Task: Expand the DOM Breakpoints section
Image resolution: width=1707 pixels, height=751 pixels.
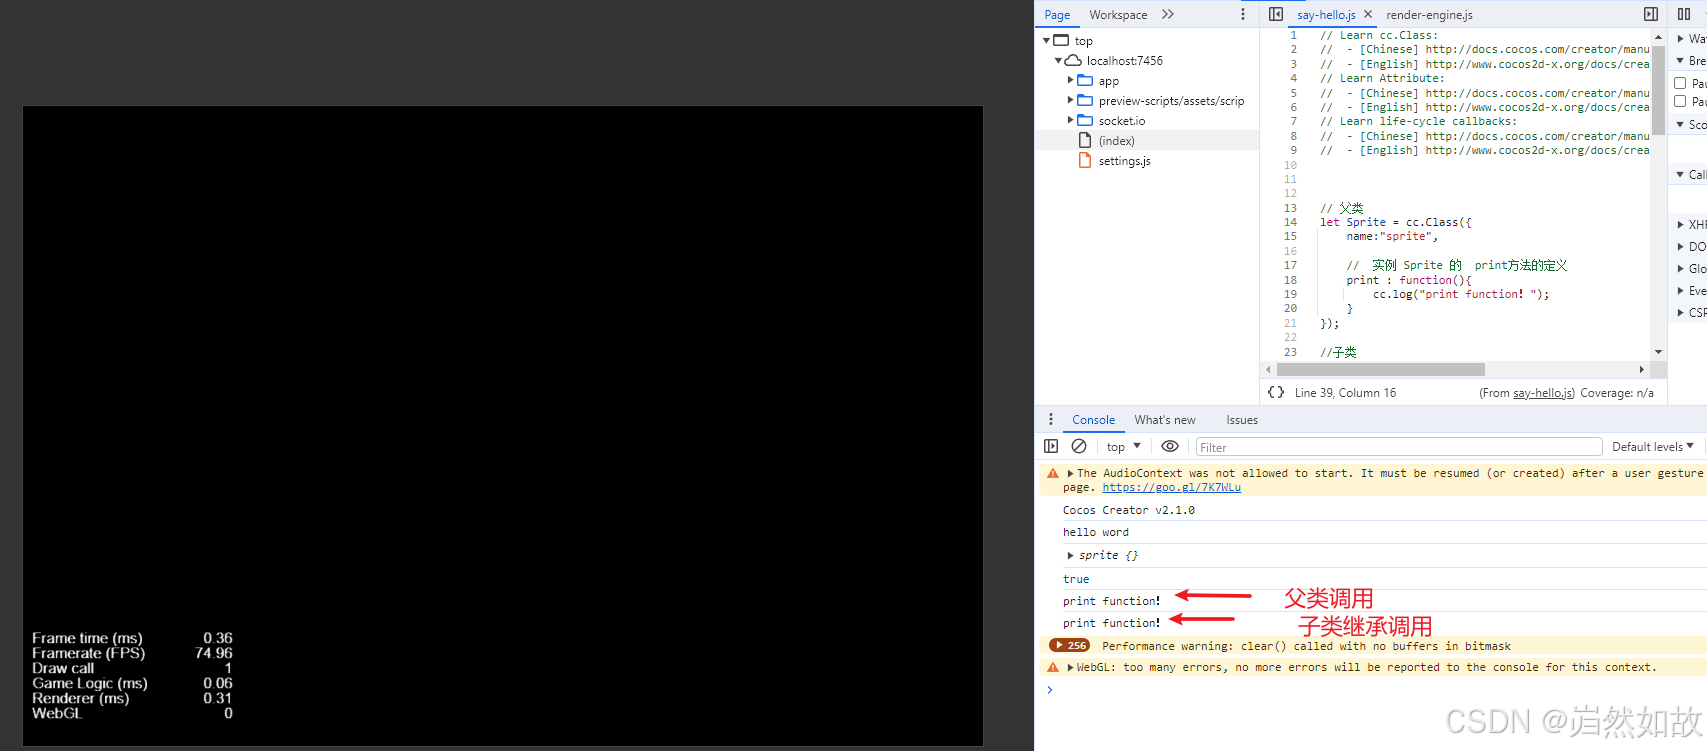Action: [x=1680, y=246]
